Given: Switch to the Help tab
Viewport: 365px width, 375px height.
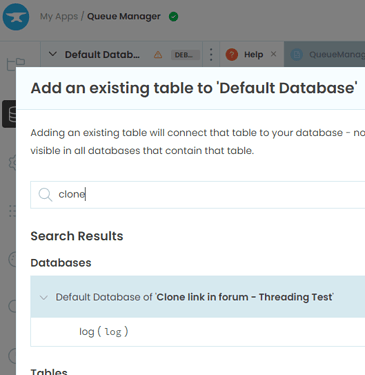Looking at the screenshot, I should (x=253, y=54).
